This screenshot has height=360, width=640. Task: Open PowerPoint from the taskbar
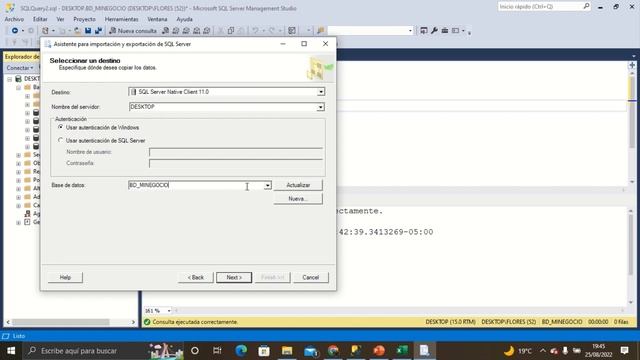[x=379, y=351]
